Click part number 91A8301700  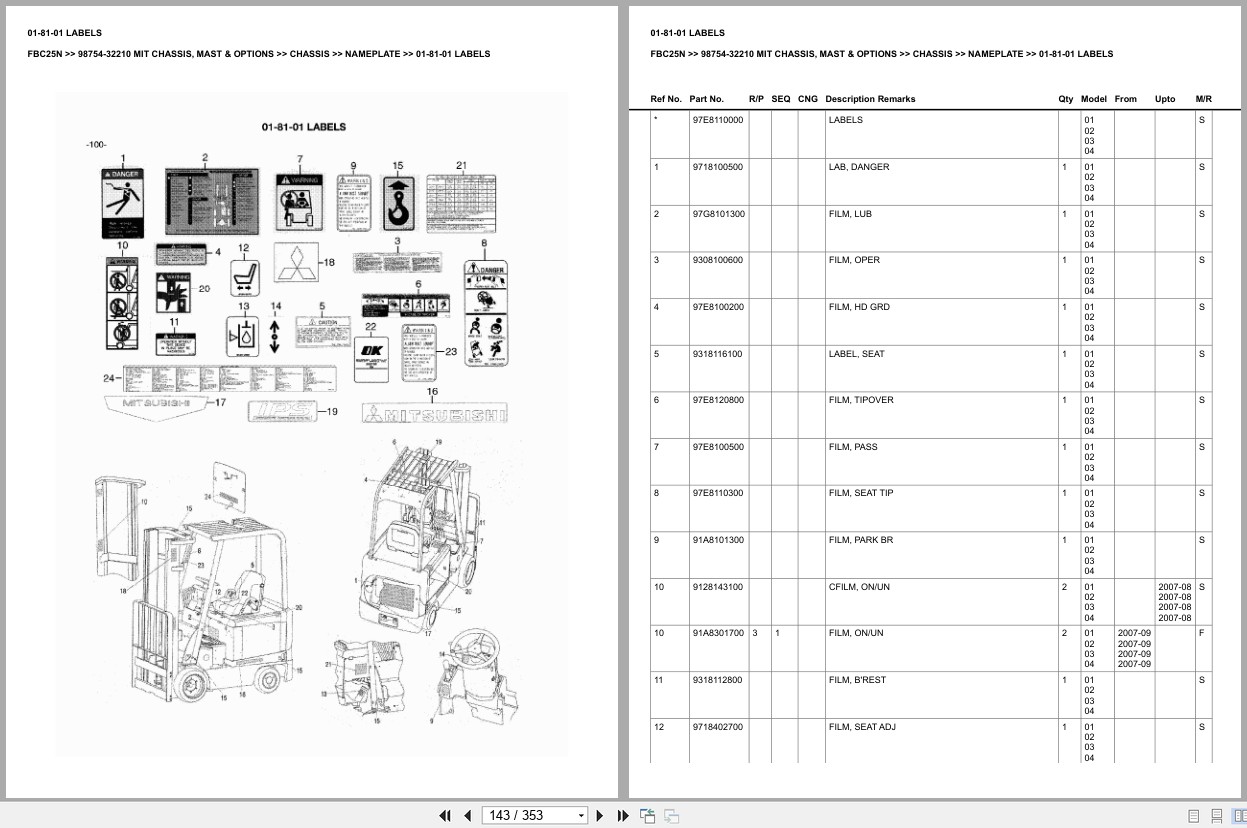[x=717, y=633]
